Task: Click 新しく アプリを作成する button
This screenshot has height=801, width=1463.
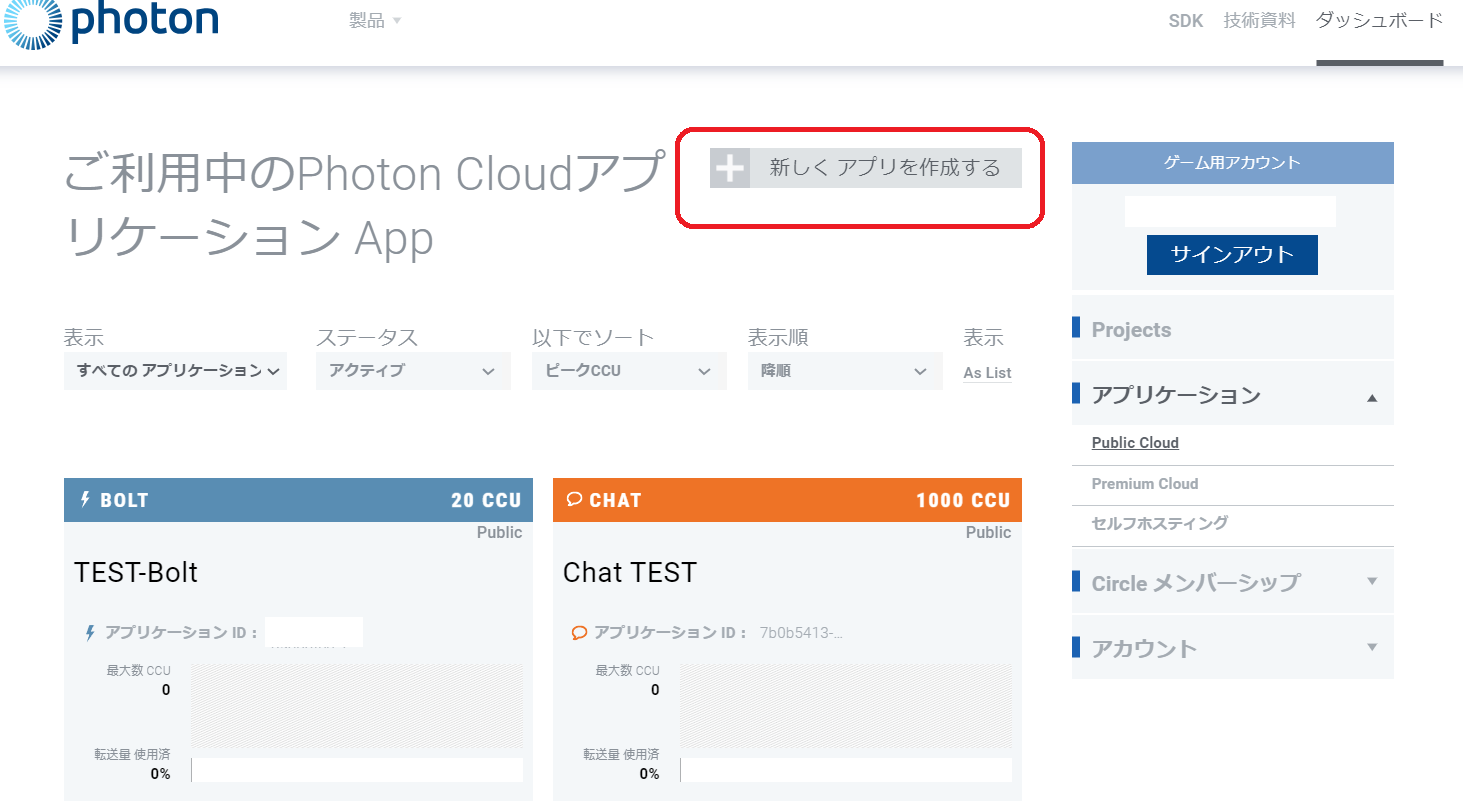Action: click(x=866, y=168)
